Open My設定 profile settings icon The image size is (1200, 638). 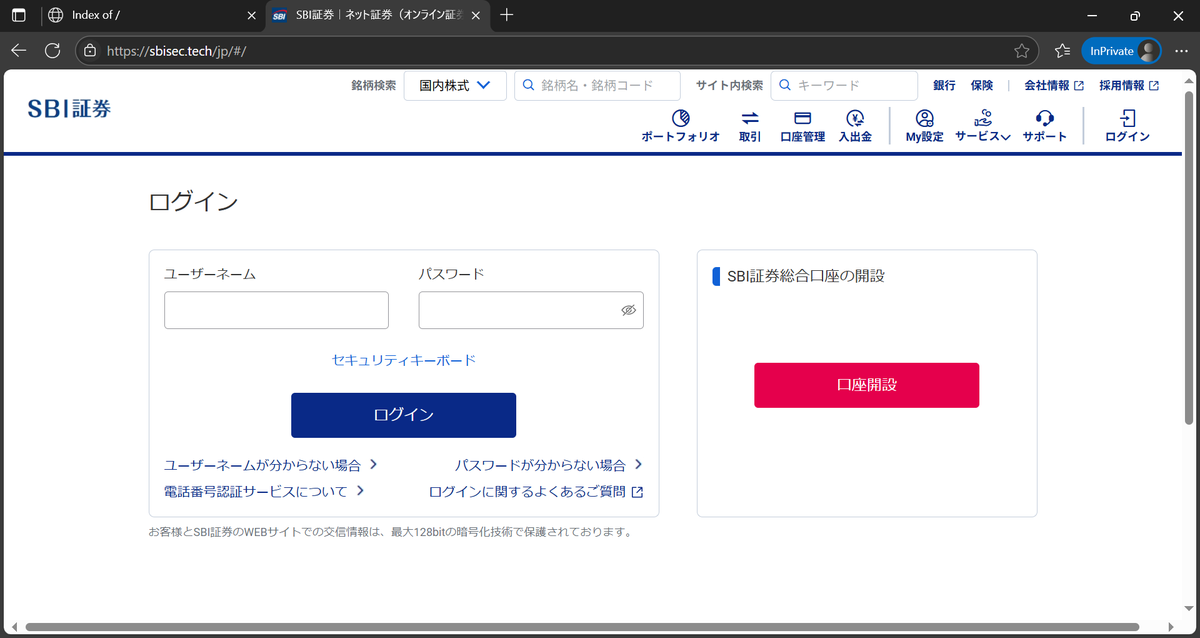924,119
